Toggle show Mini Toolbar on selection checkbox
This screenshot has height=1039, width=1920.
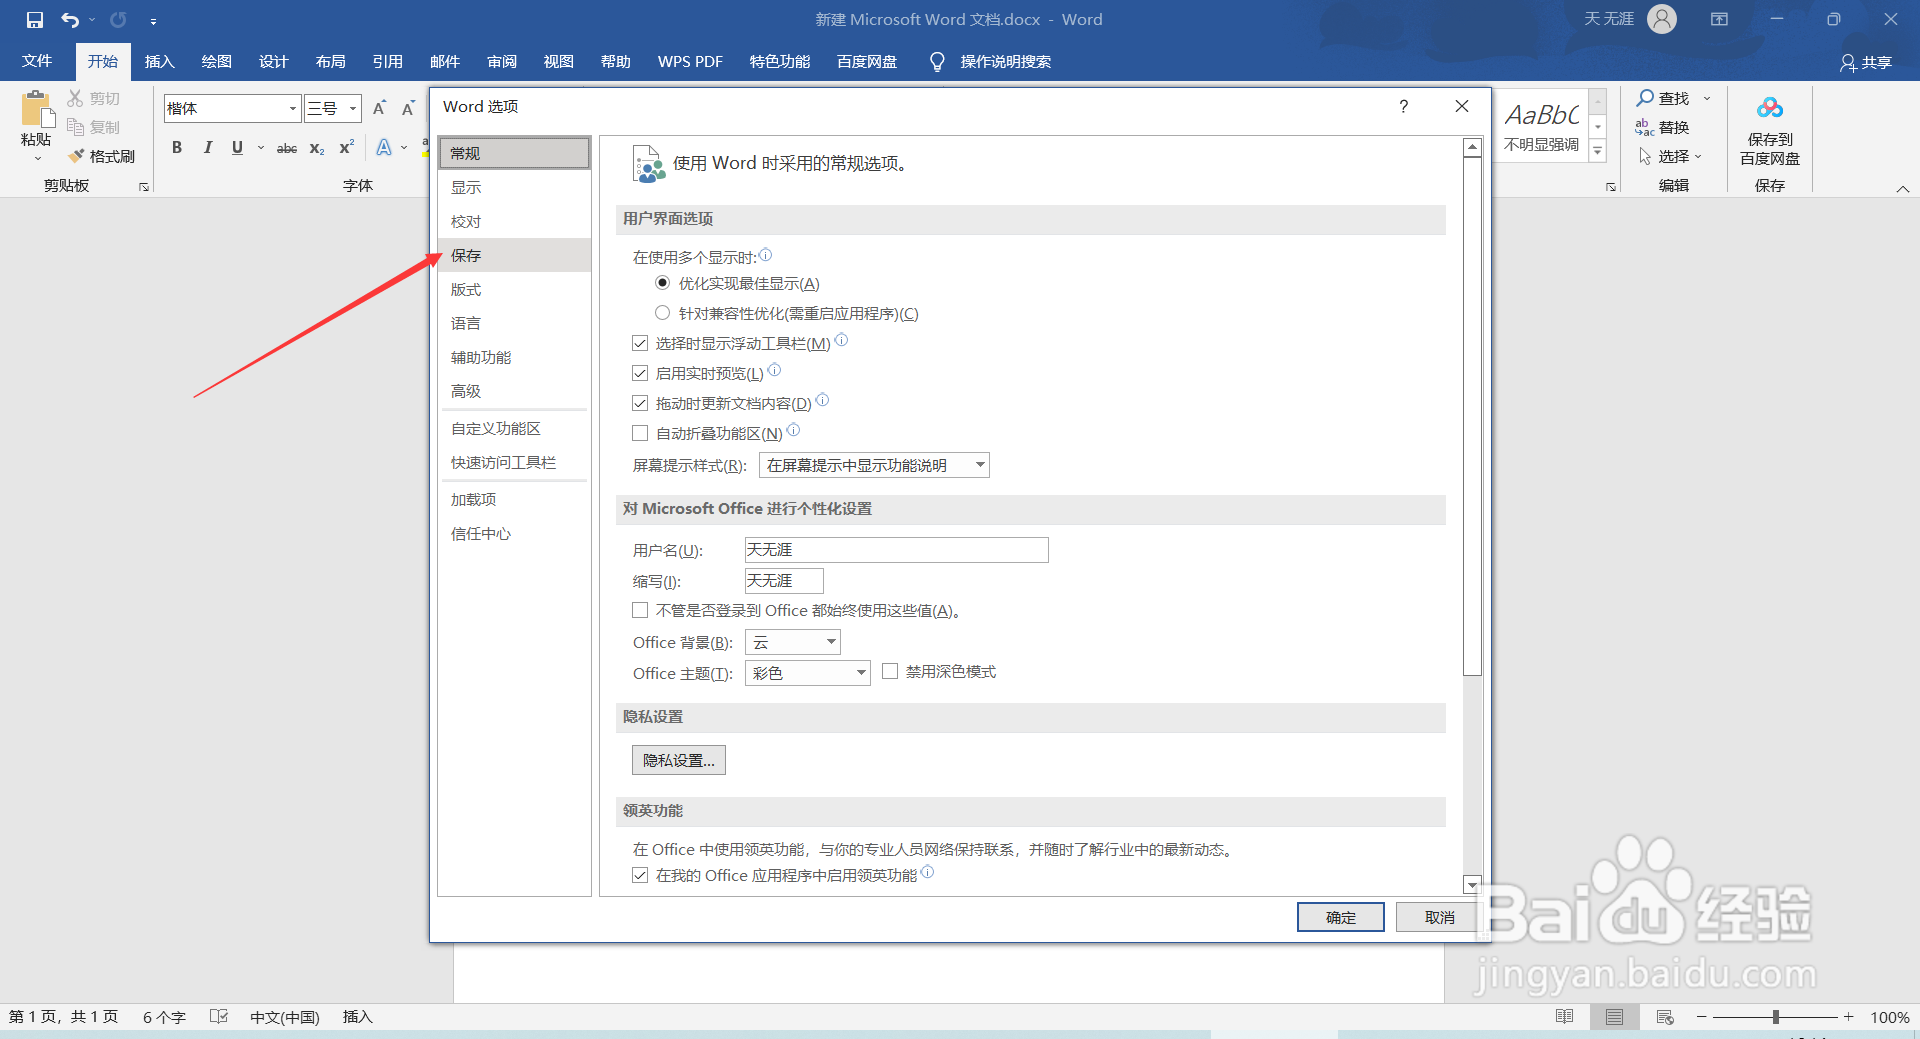coord(640,343)
